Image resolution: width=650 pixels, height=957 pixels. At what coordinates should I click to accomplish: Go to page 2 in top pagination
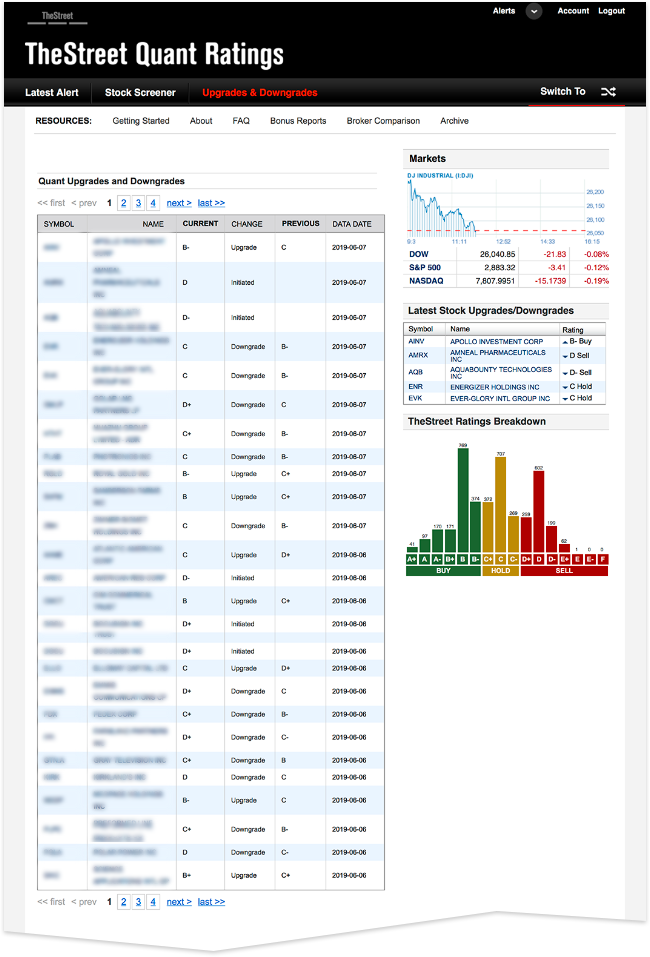click(124, 203)
